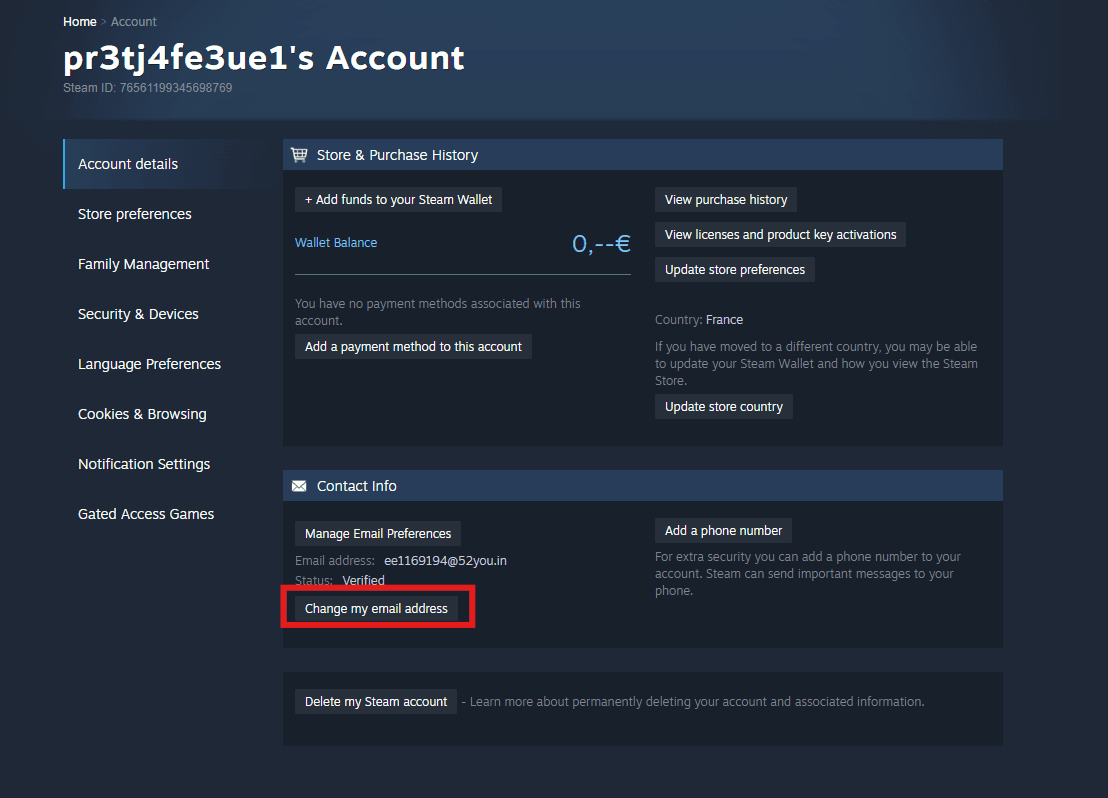Click the 'For extra security' phone description
Image resolution: width=1108 pixels, height=798 pixels.
pyautogui.click(x=808, y=574)
